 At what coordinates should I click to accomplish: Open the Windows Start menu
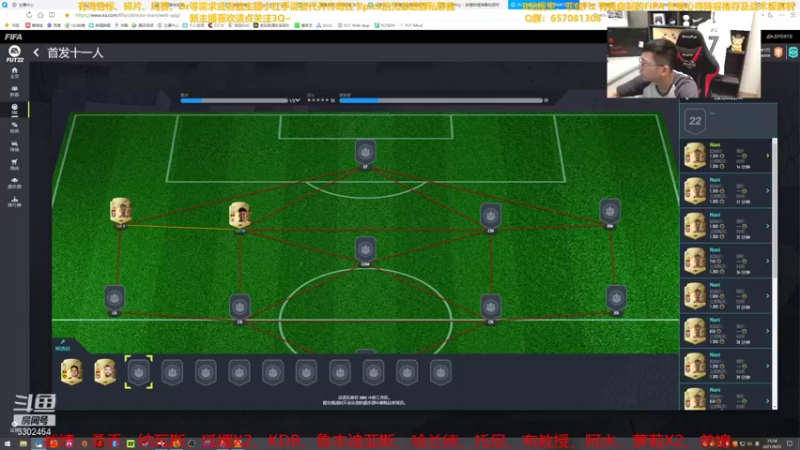(7, 444)
